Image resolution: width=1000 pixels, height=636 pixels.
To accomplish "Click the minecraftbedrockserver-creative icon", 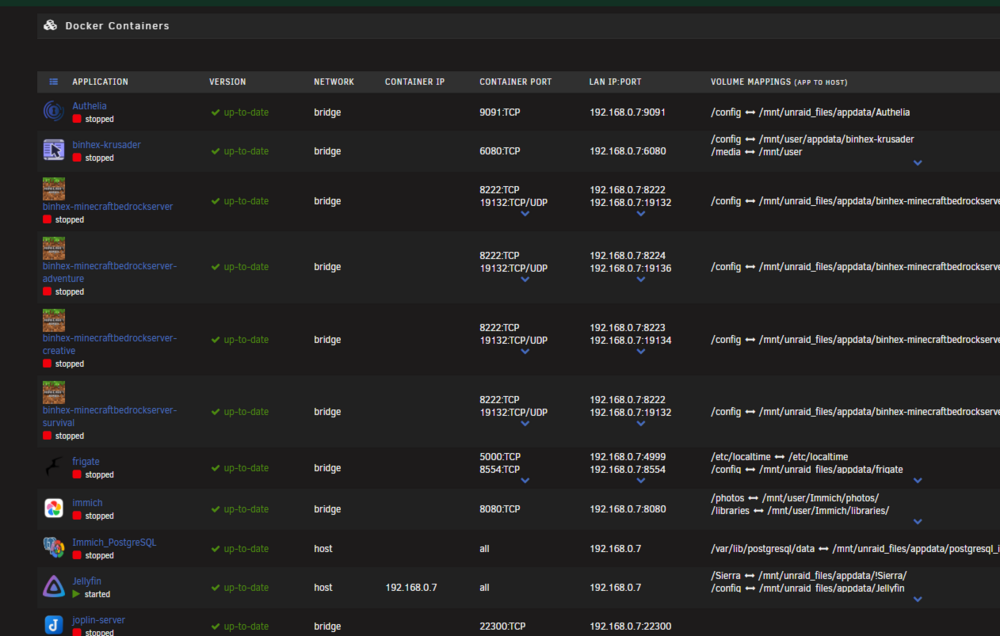I will (54, 320).
